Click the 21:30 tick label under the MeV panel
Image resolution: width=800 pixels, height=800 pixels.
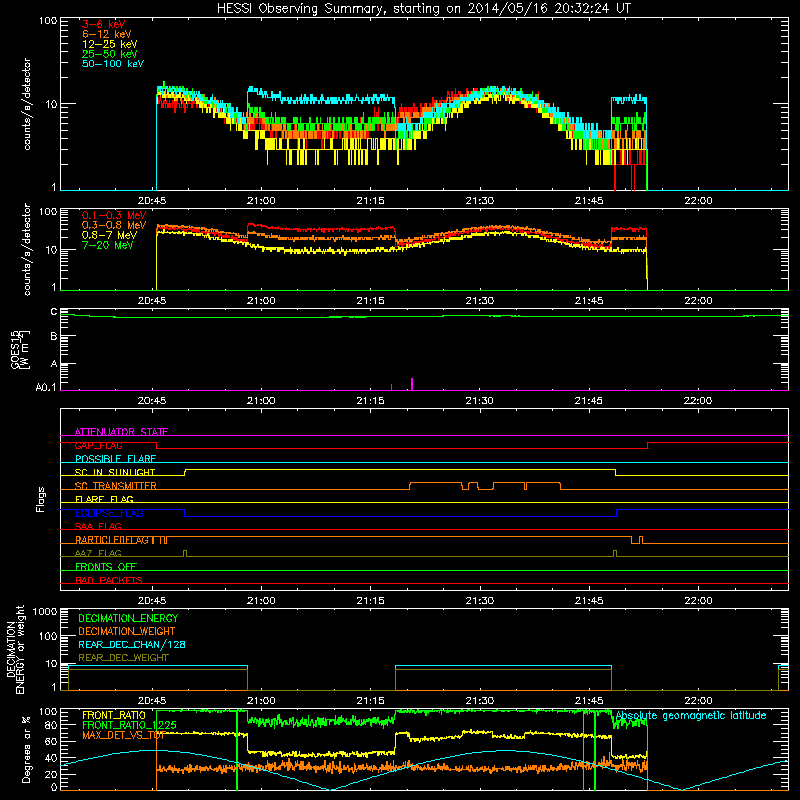(480, 301)
